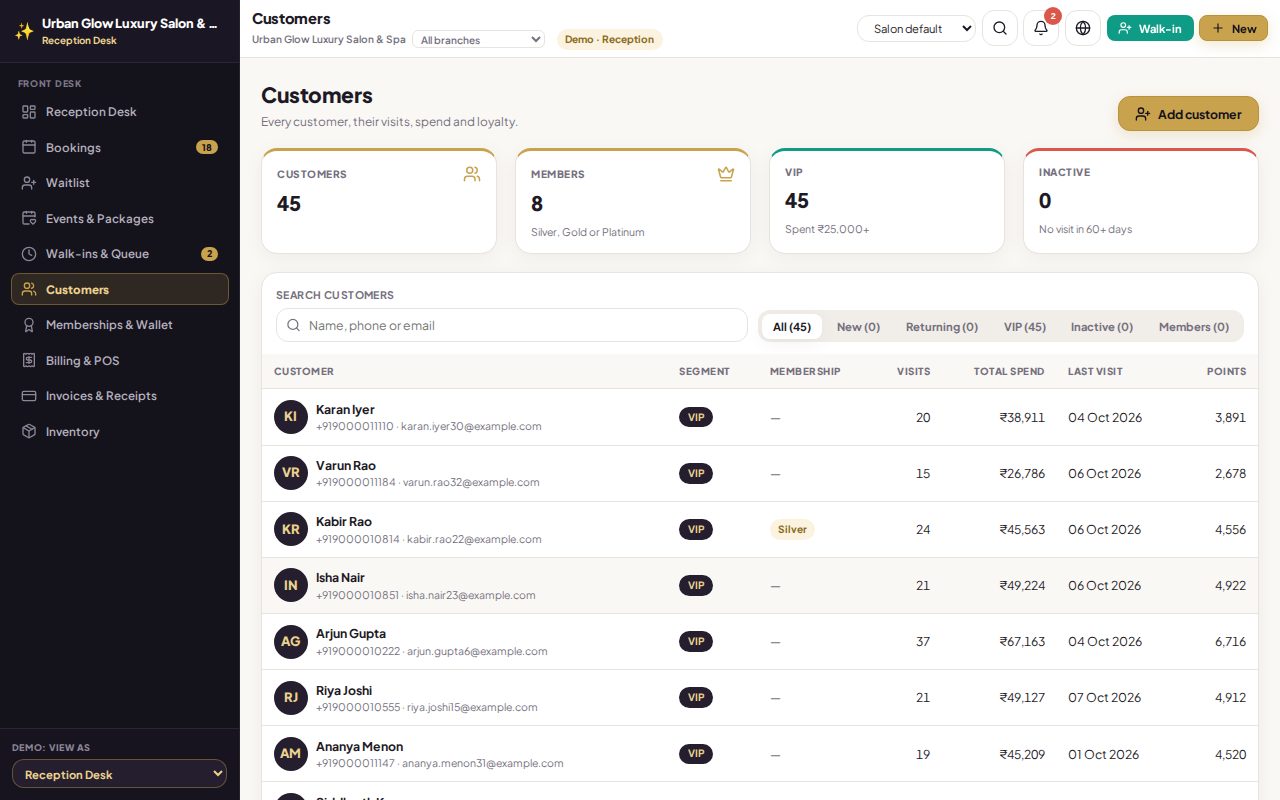Click the Arjun Gupta customer name
Image resolution: width=1280 pixels, height=800 pixels.
click(351, 633)
